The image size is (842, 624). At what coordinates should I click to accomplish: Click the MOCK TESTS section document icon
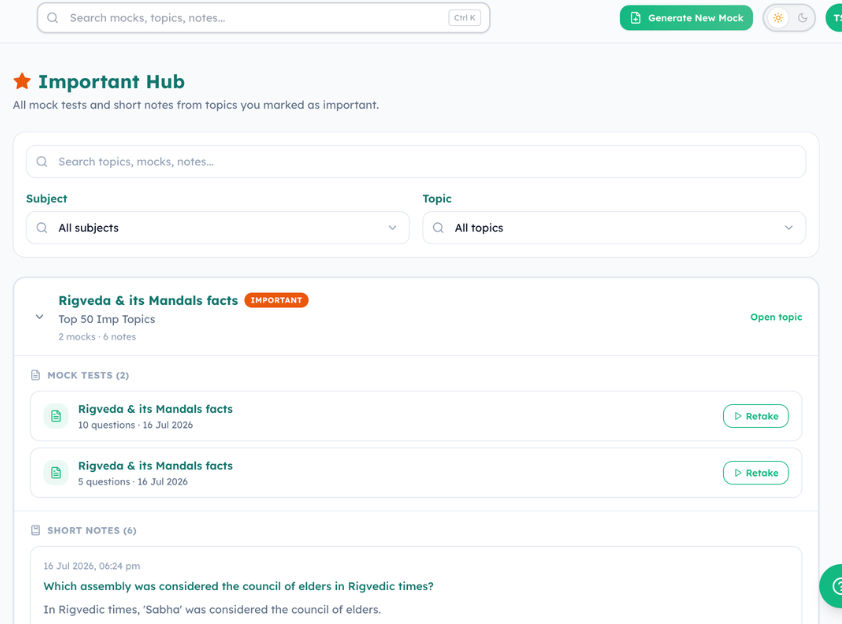click(x=35, y=375)
